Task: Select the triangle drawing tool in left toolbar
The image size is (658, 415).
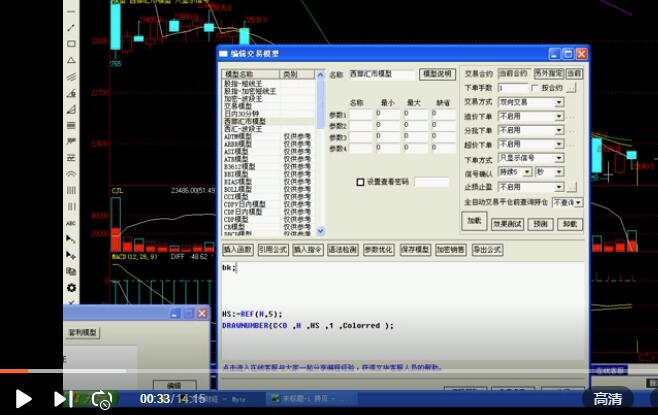Action: (71, 60)
